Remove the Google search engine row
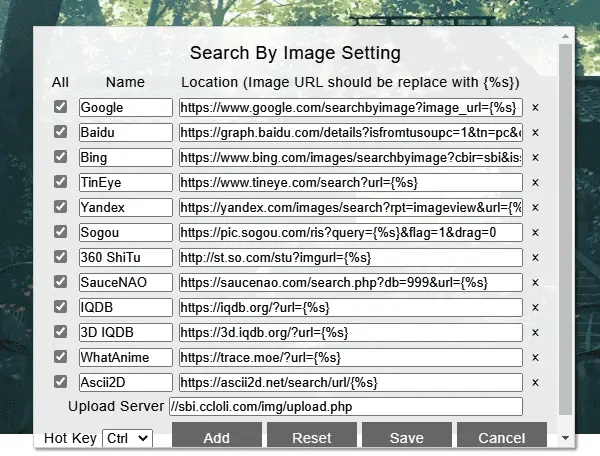The height and width of the screenshot is (456, 600). pyautogui.click(x=535, y=108)
